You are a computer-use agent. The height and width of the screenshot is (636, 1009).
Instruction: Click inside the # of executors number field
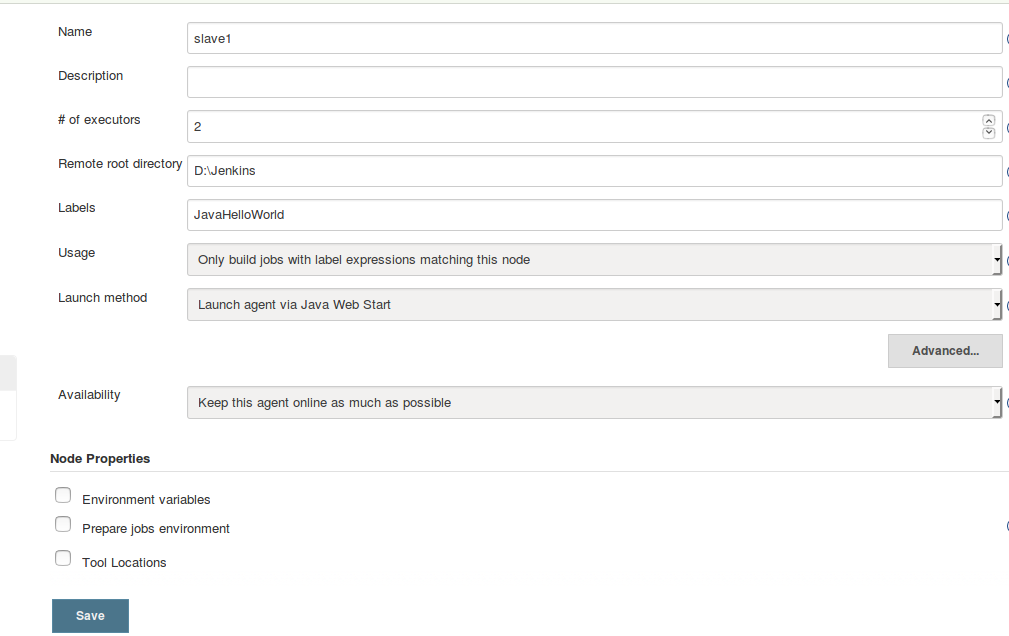click(x=582, y=127)
